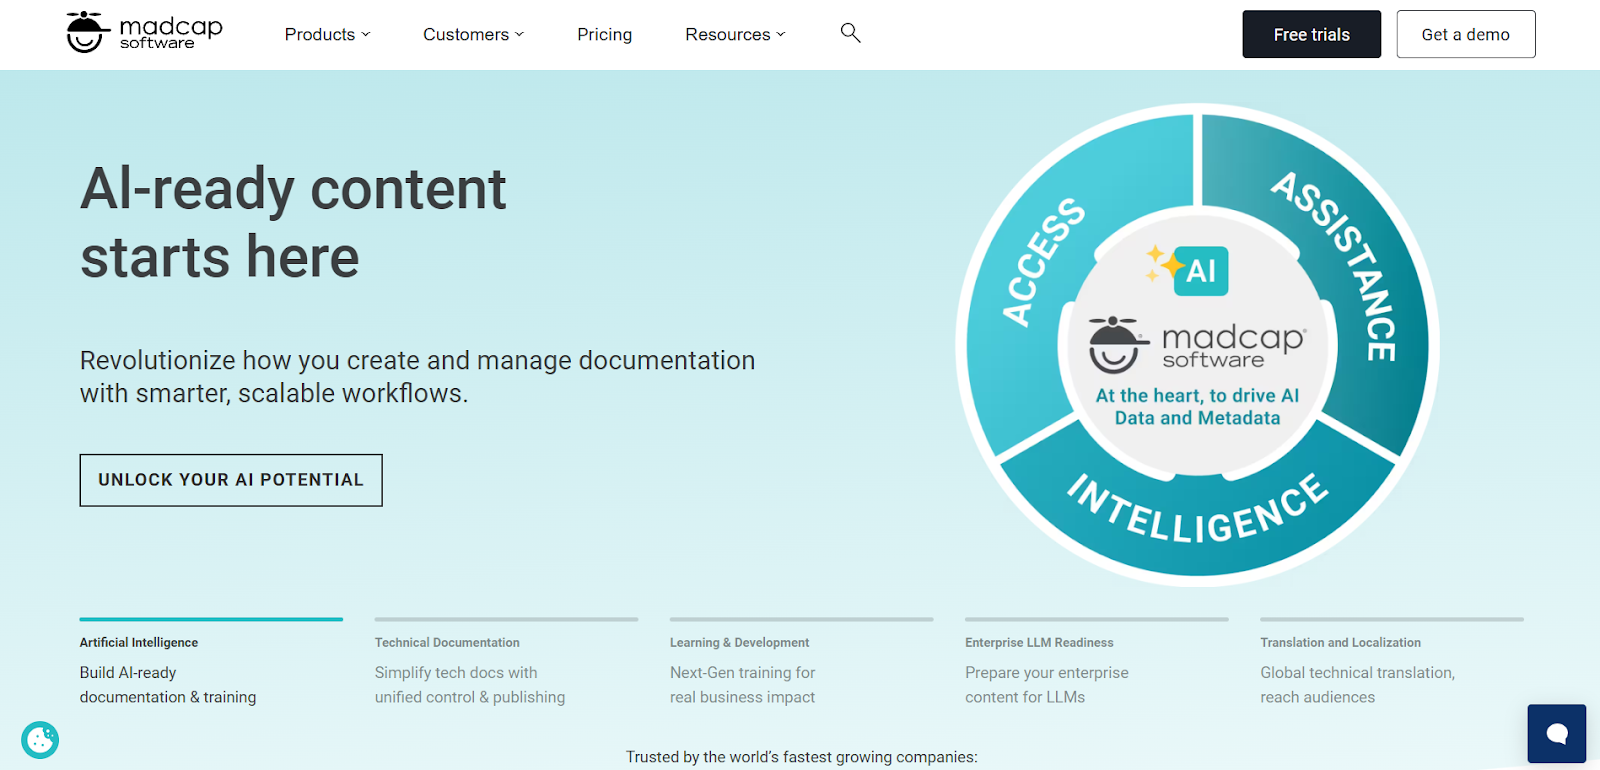Click the Free trials button
1600x770 pixels.
coord(1311,34)
